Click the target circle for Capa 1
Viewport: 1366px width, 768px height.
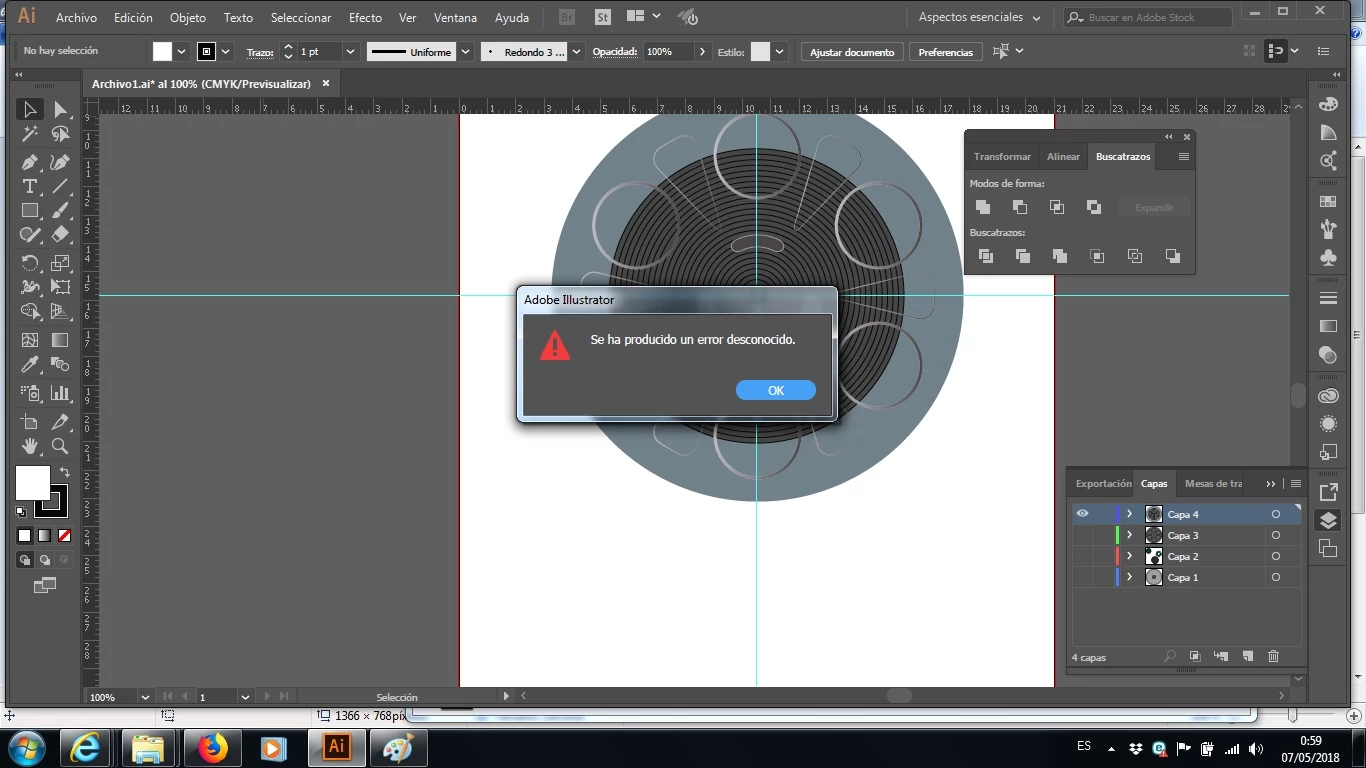click(1276, 577)
